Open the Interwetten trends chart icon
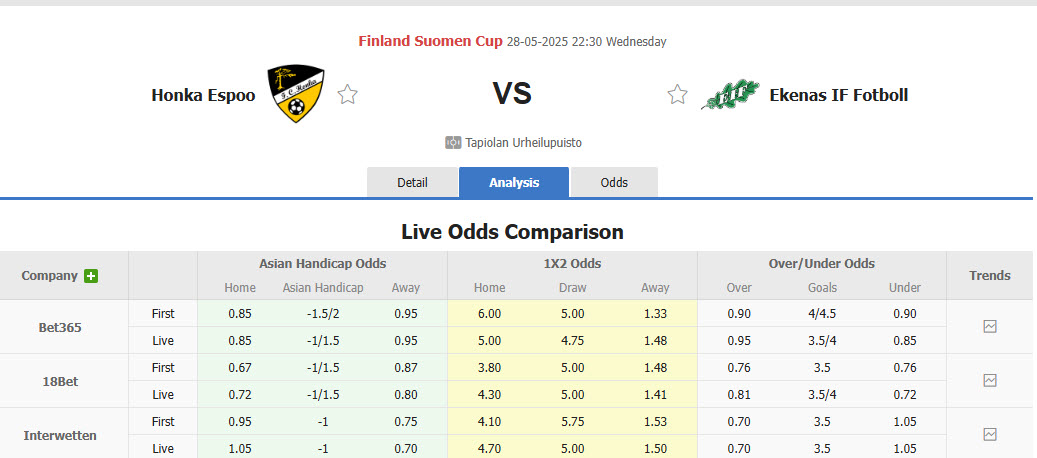 [990, 434]
